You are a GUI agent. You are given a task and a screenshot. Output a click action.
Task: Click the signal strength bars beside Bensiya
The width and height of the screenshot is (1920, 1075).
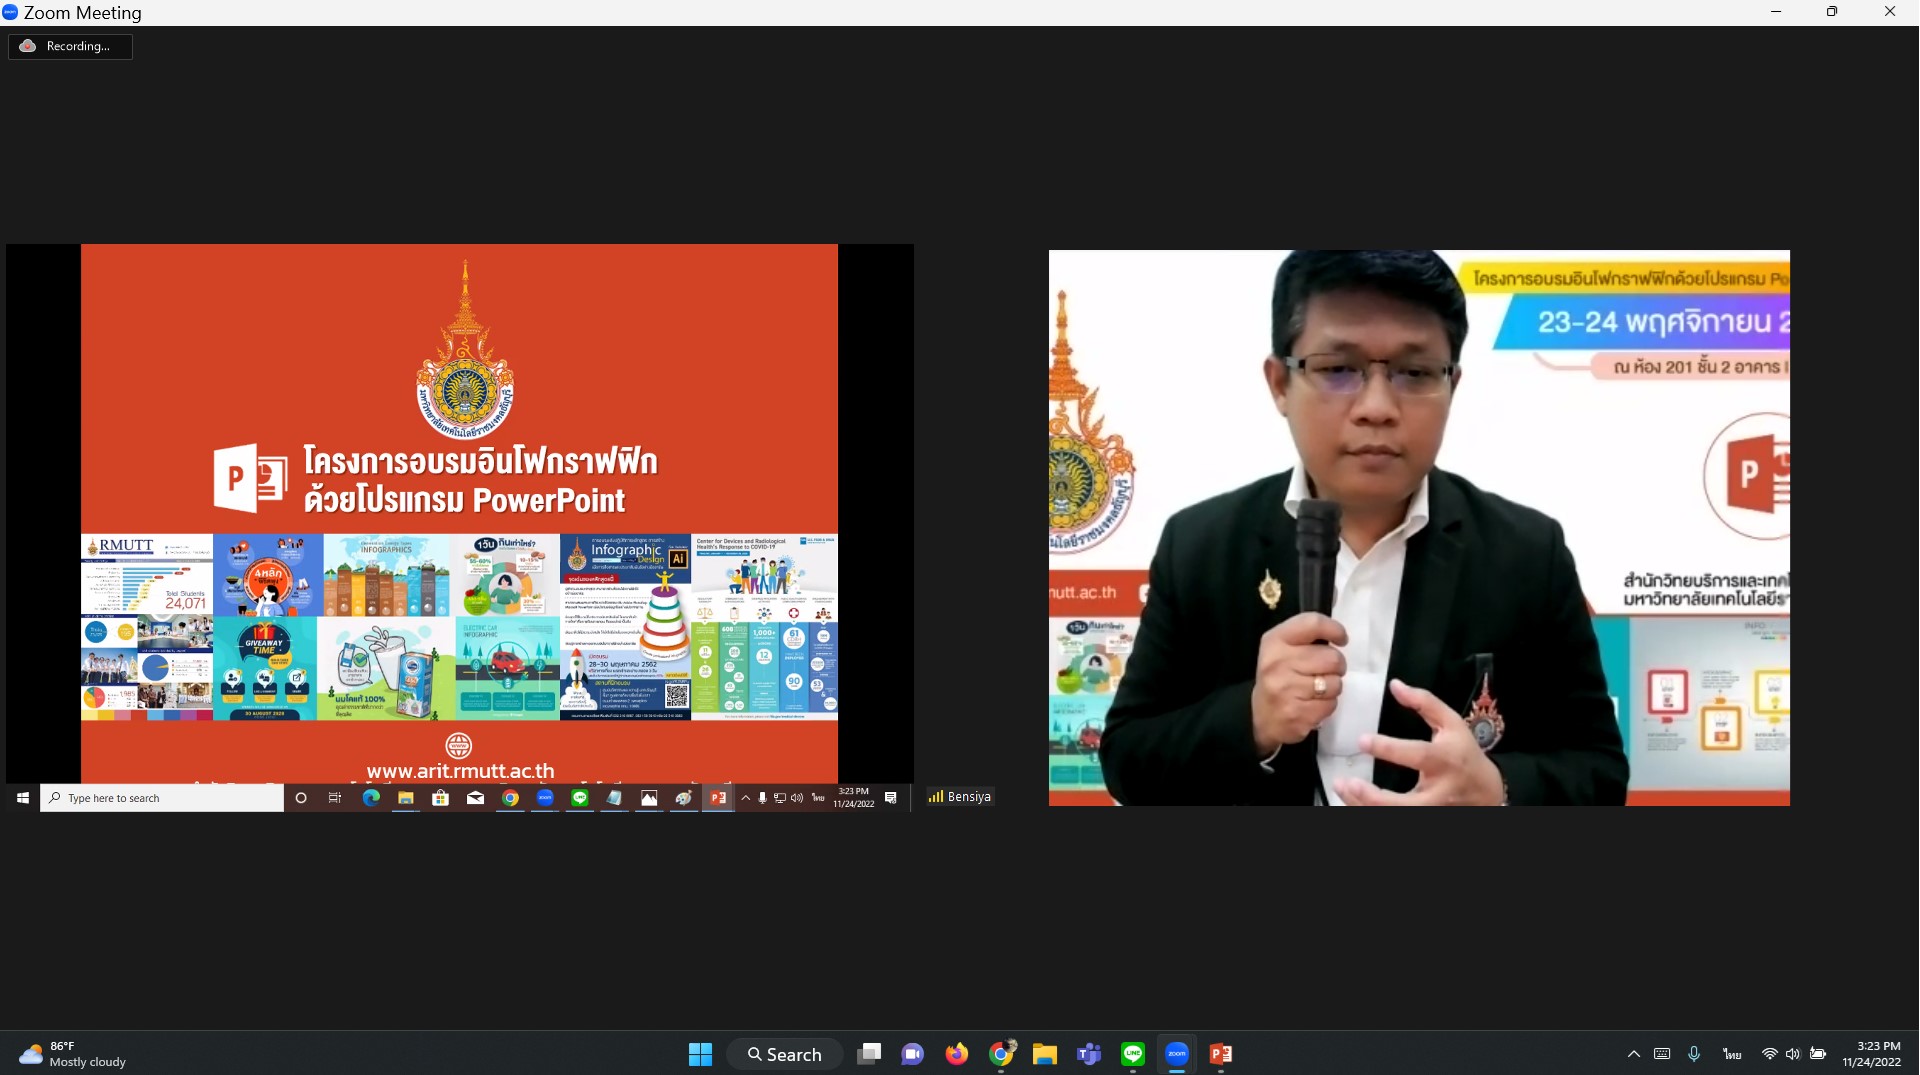click(x=936, y=797)
